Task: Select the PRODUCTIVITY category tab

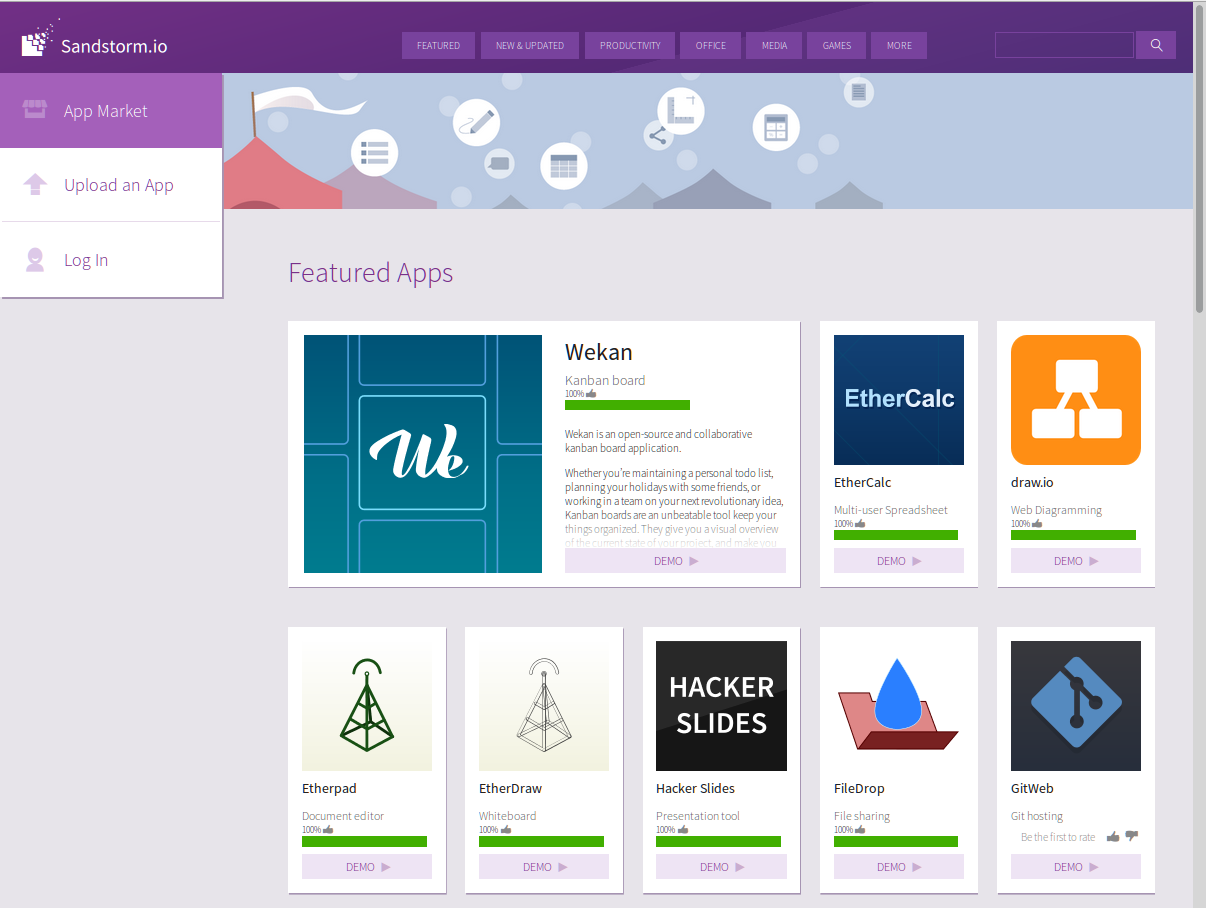Action: coord(630,46)
